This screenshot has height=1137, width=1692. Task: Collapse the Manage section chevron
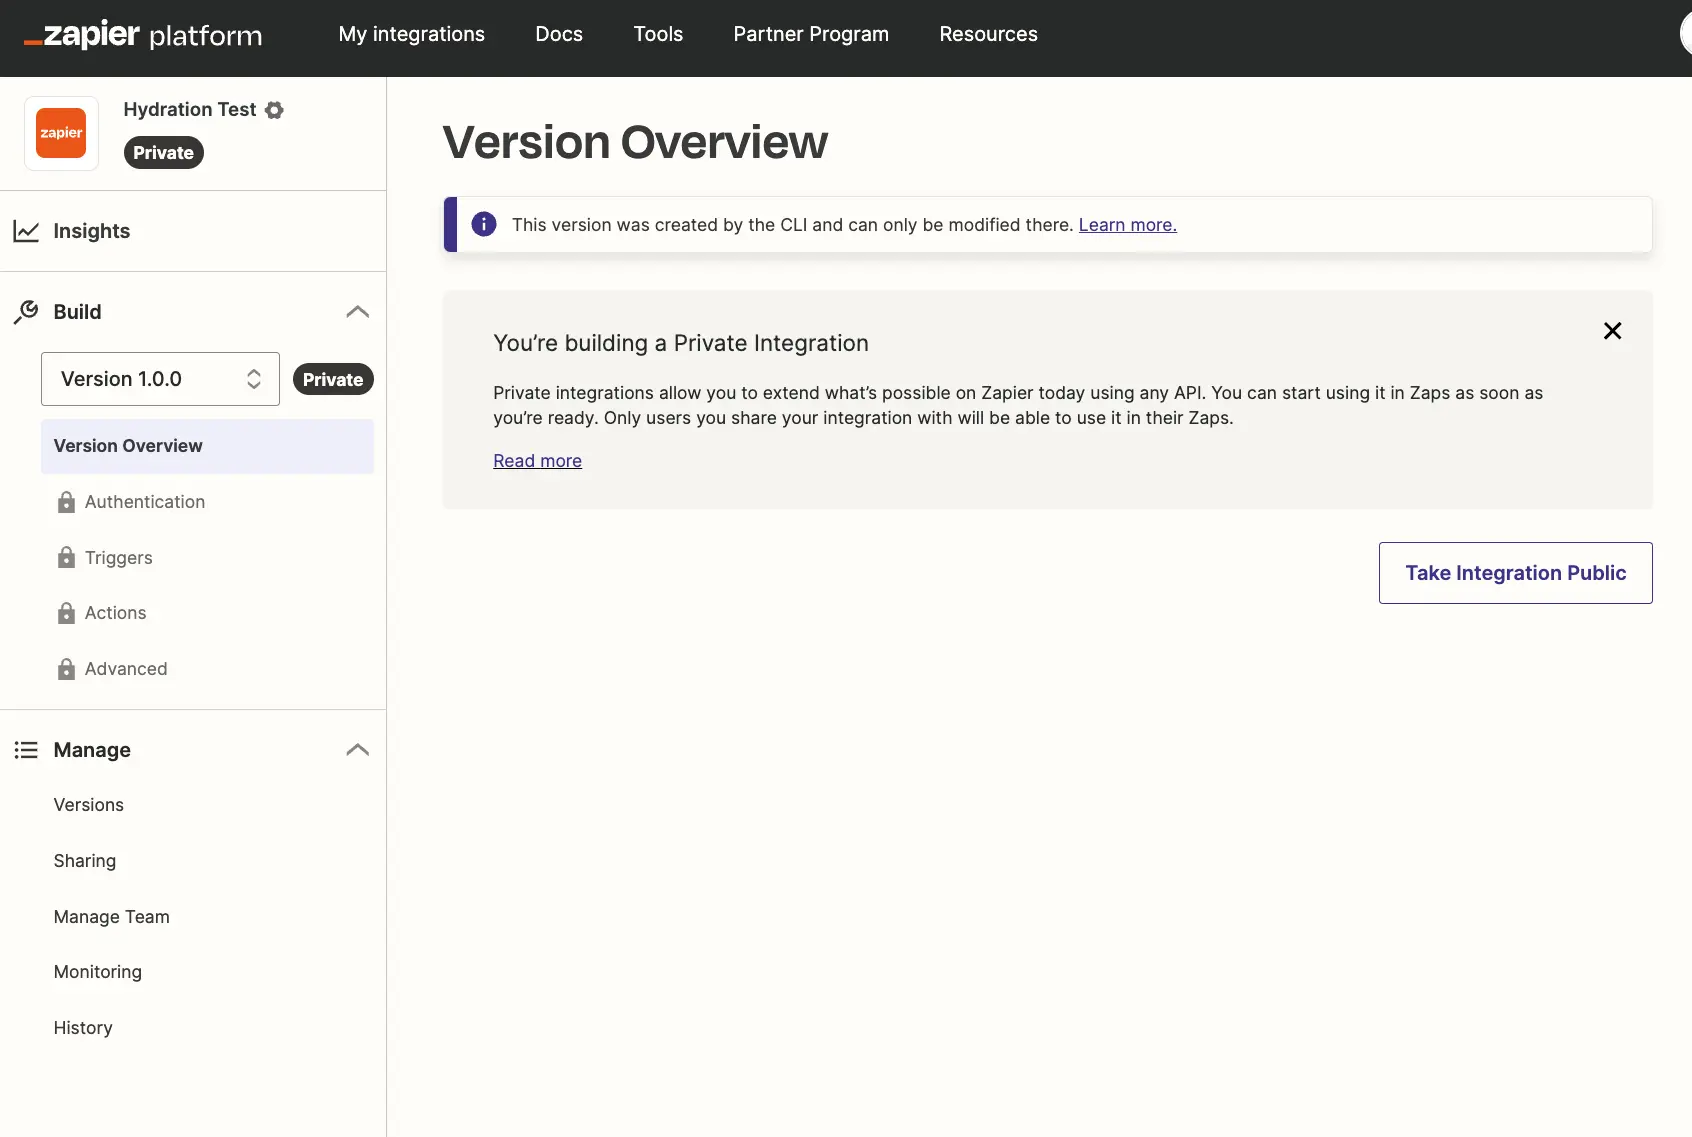click(358, 750)
